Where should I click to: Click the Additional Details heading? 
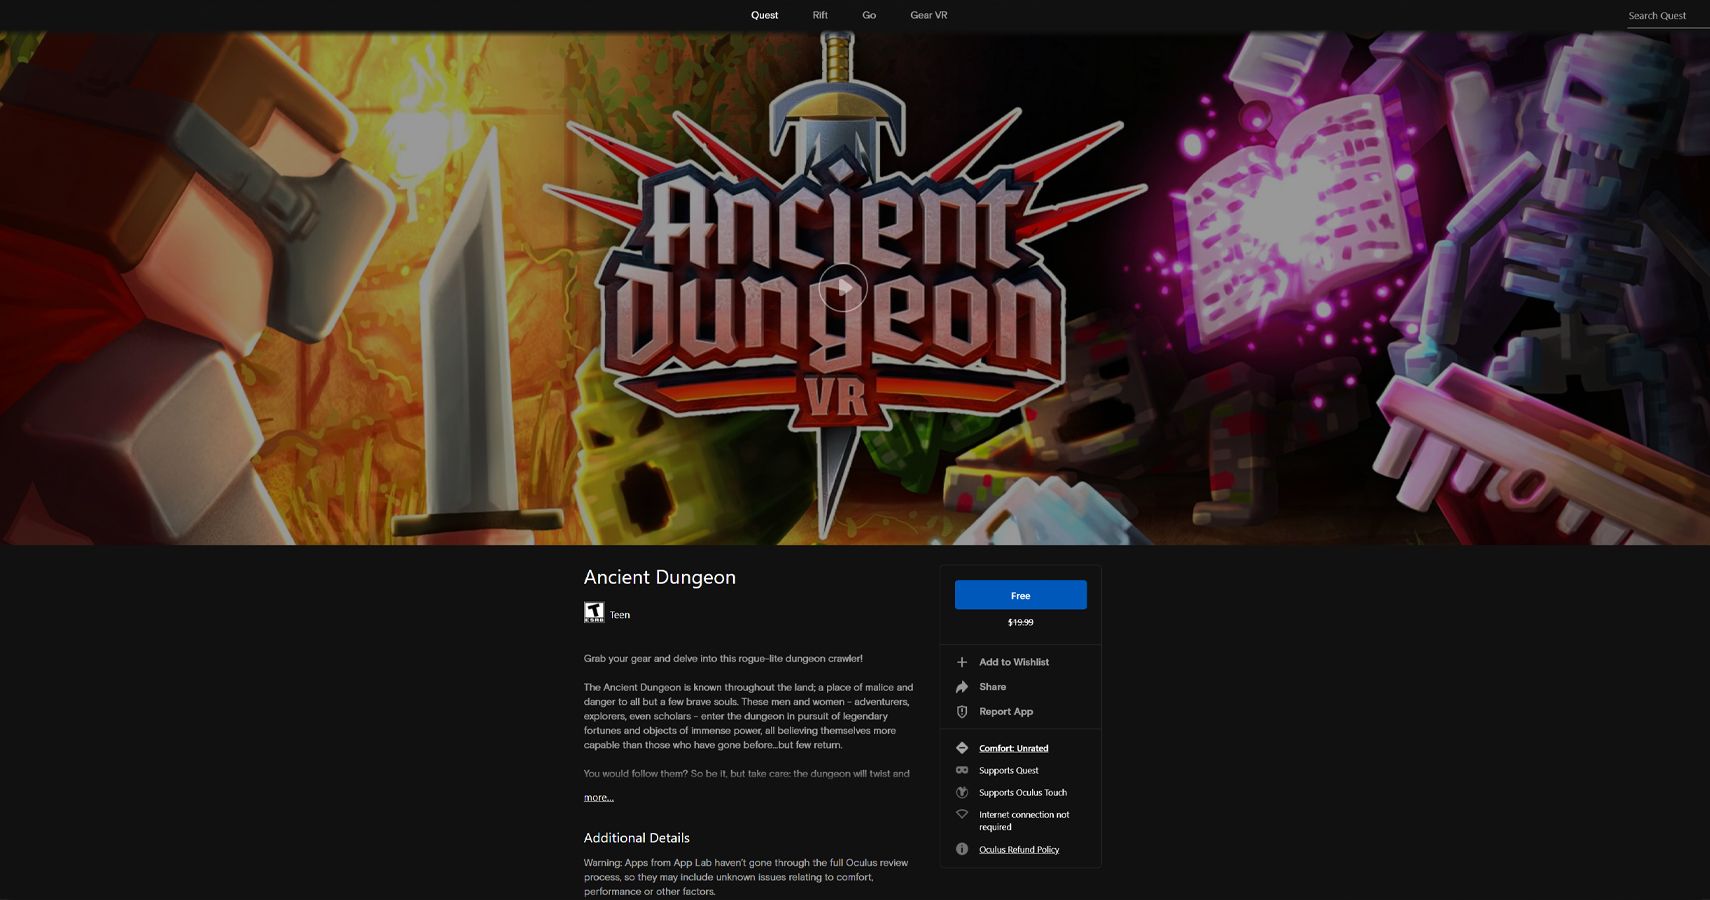637,838
